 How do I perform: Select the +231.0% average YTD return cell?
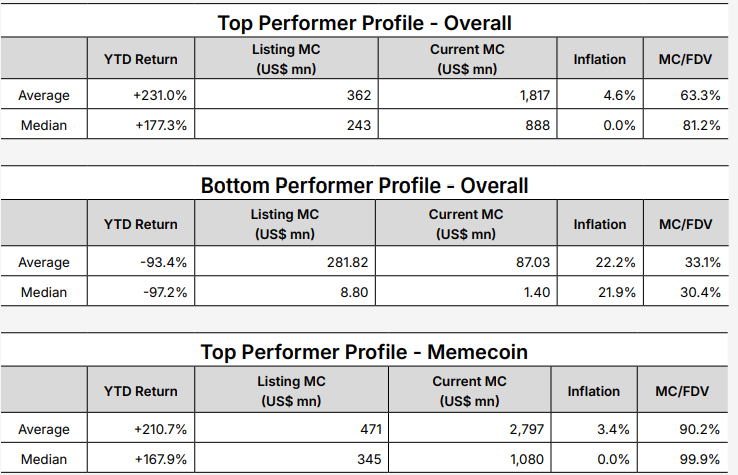(160, 96)
